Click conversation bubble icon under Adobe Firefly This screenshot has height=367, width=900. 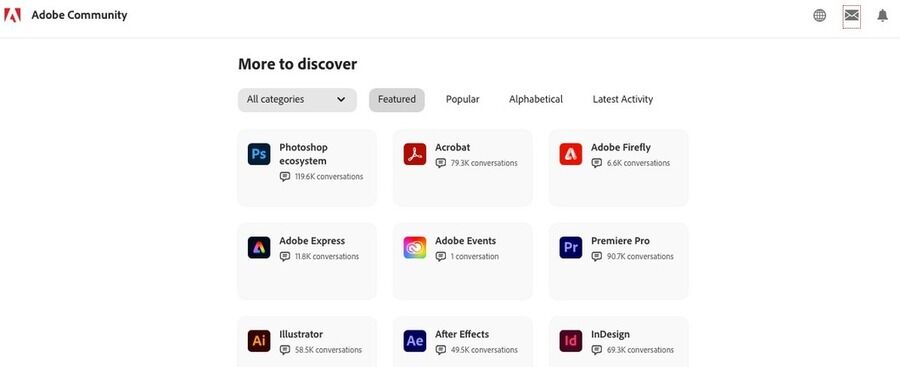(597, 163)
